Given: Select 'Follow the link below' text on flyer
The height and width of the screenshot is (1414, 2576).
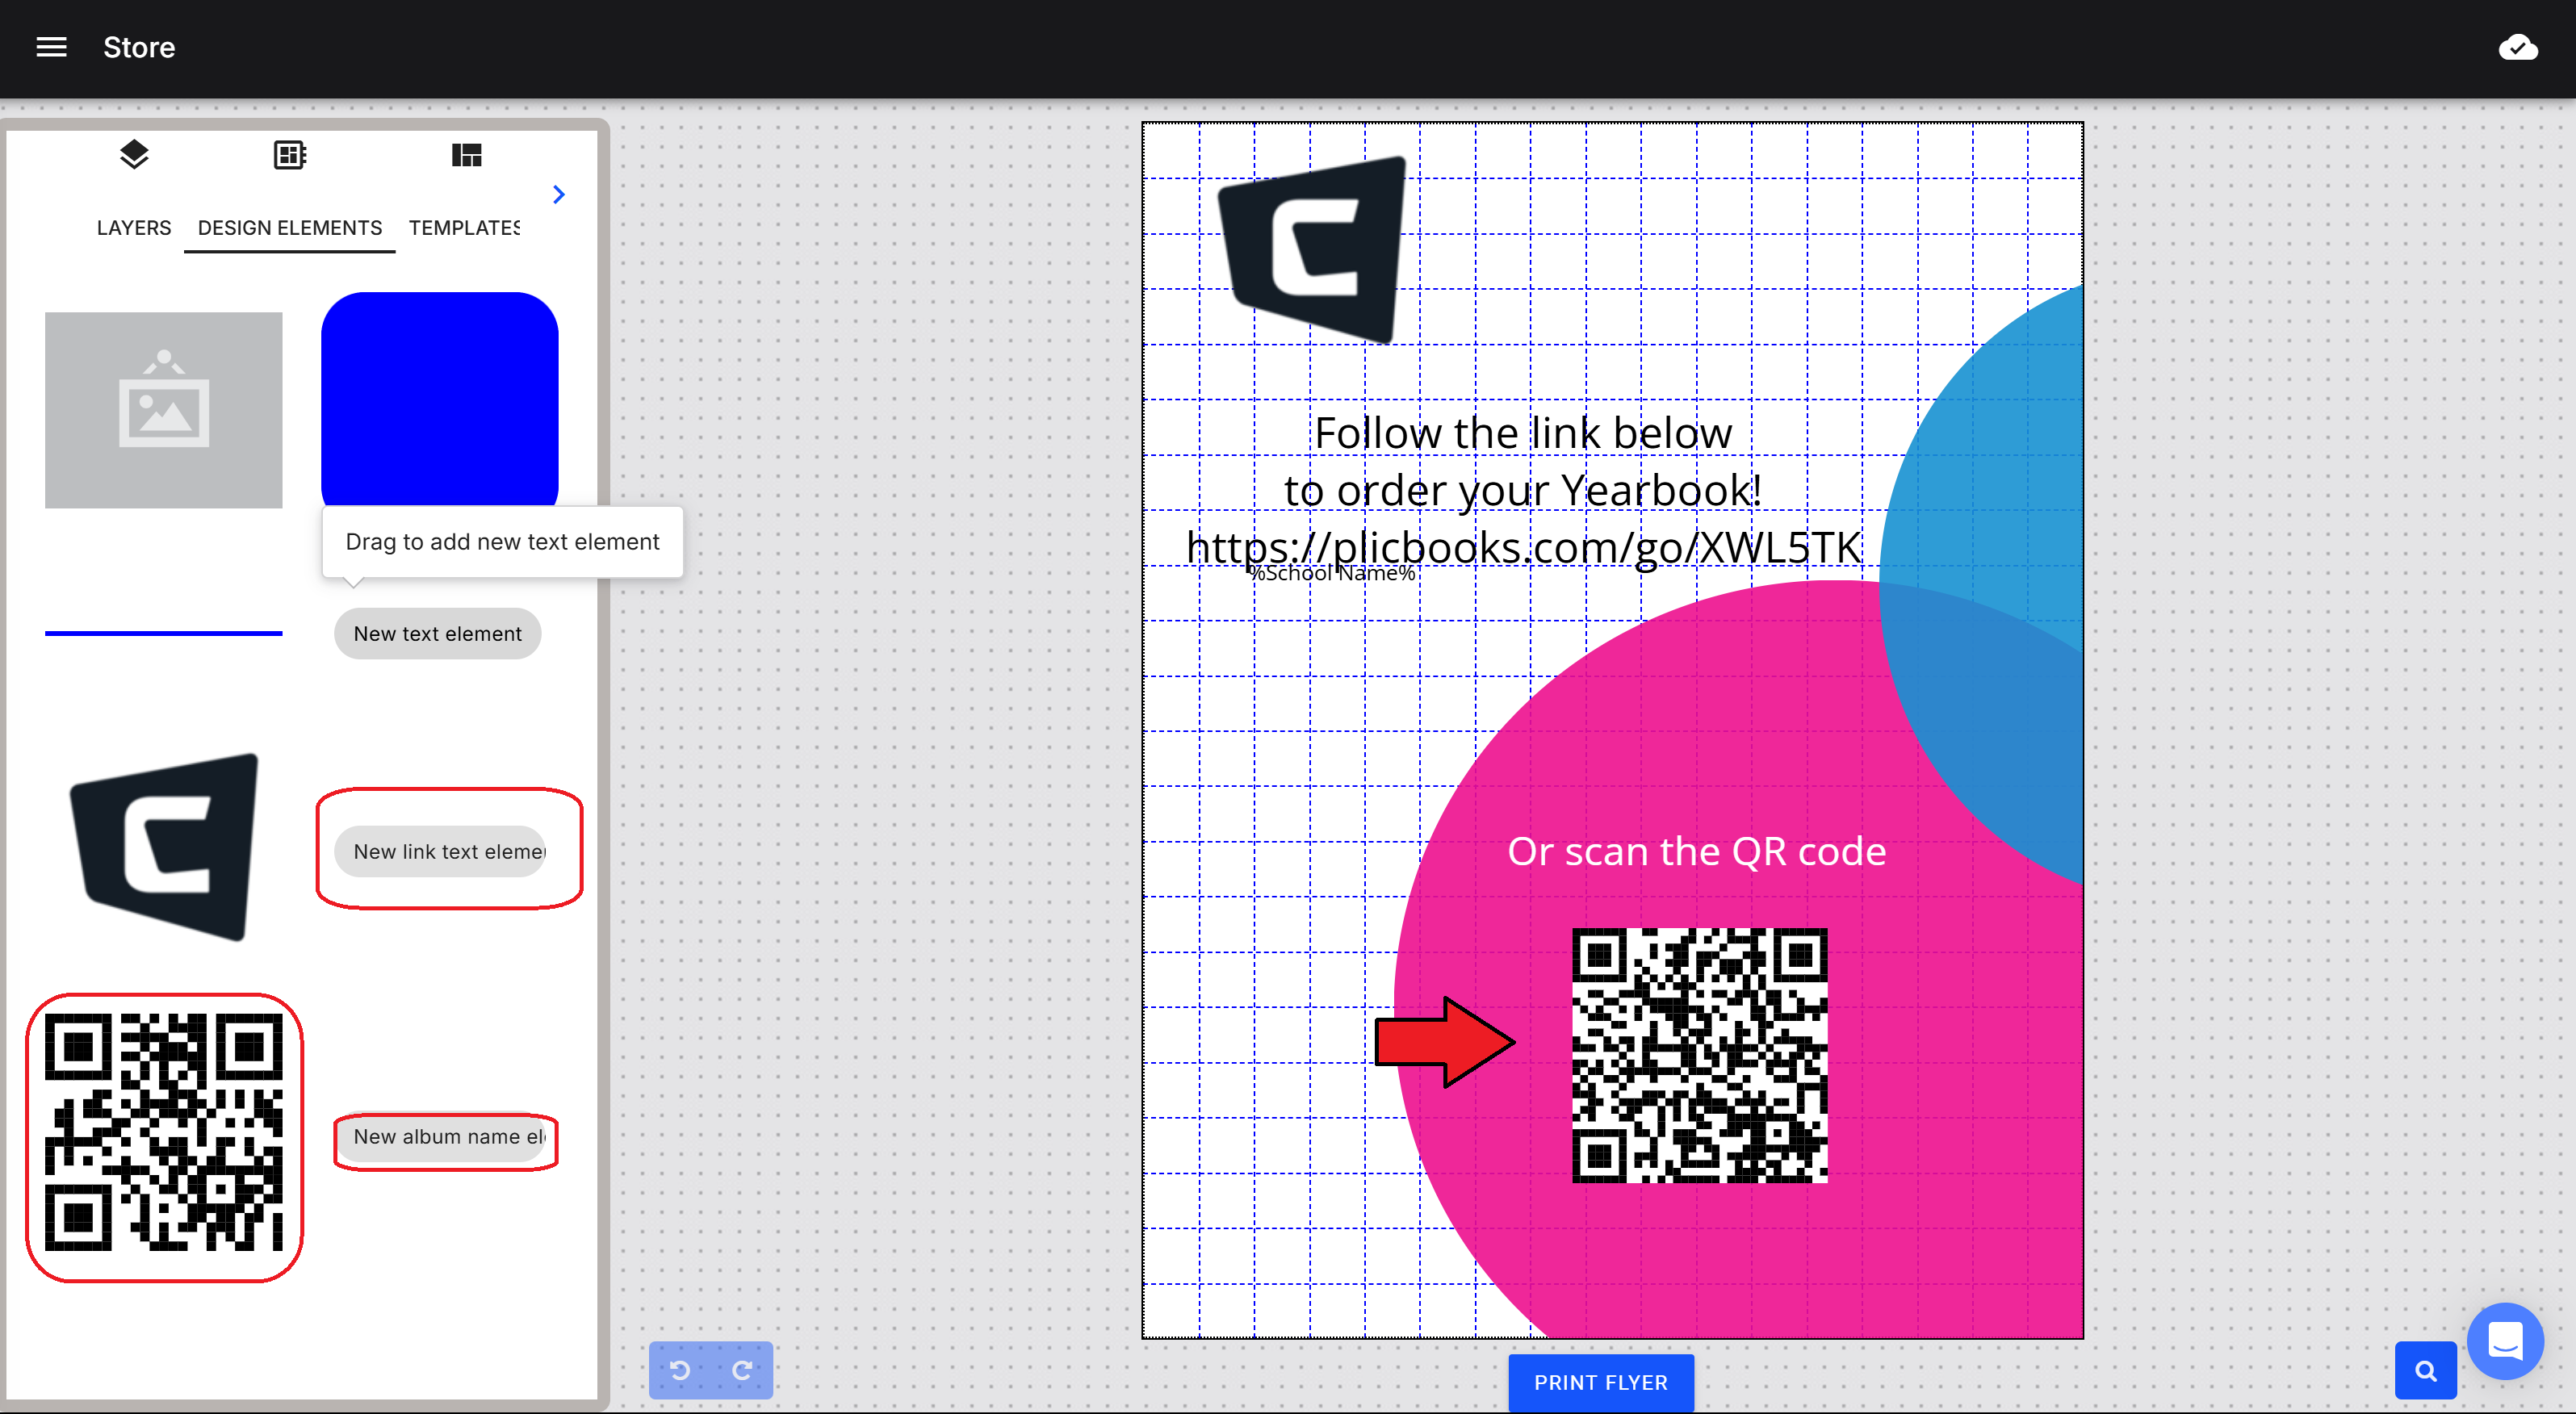Looking at the screenshot, I should tap(1523, 433).
